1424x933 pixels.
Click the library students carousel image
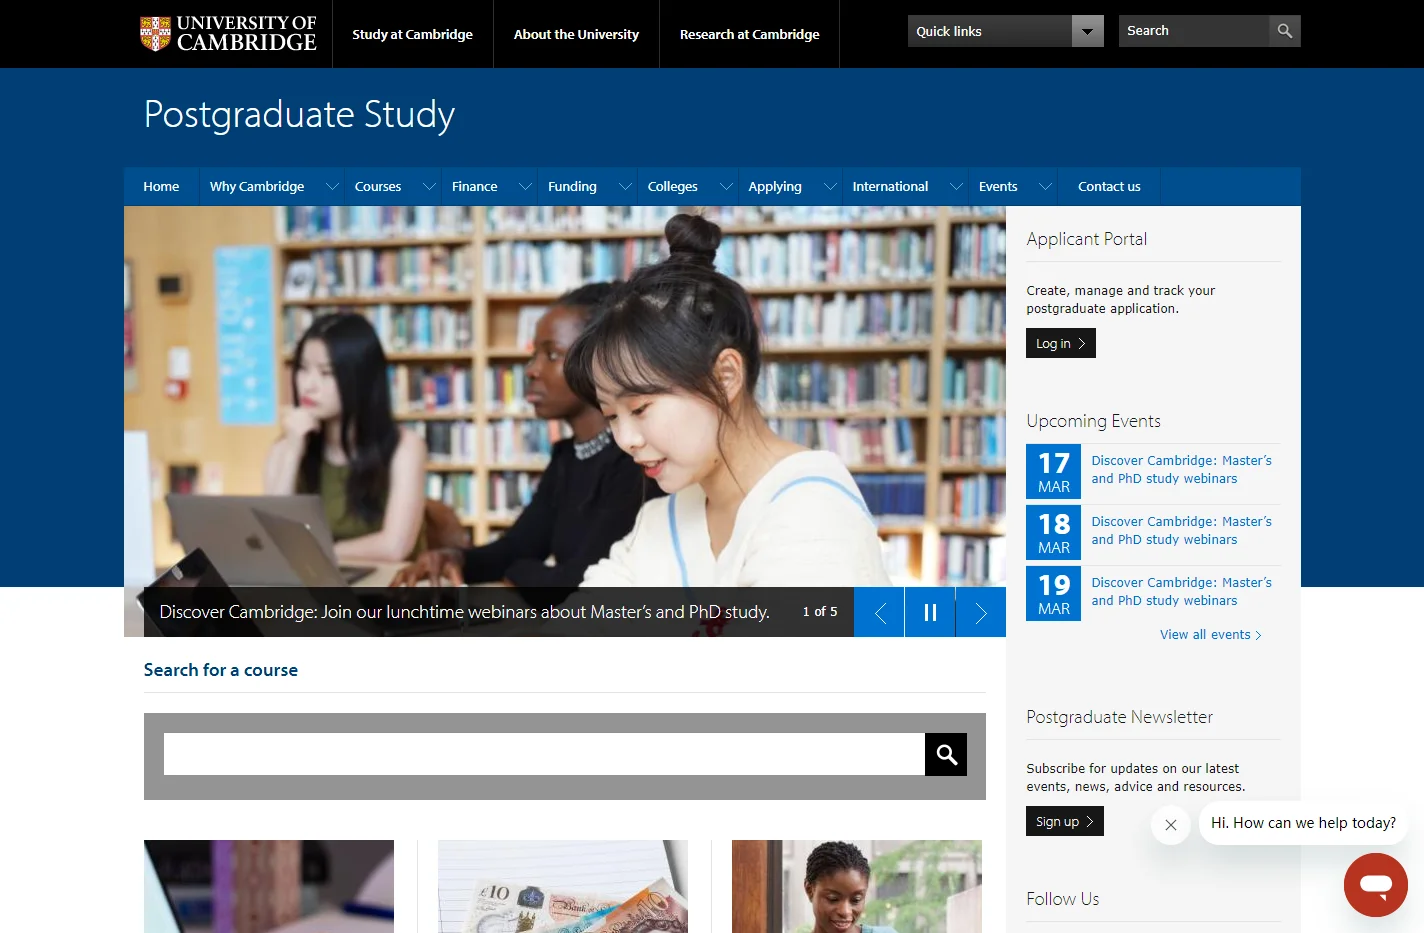(x=565, y=396)
